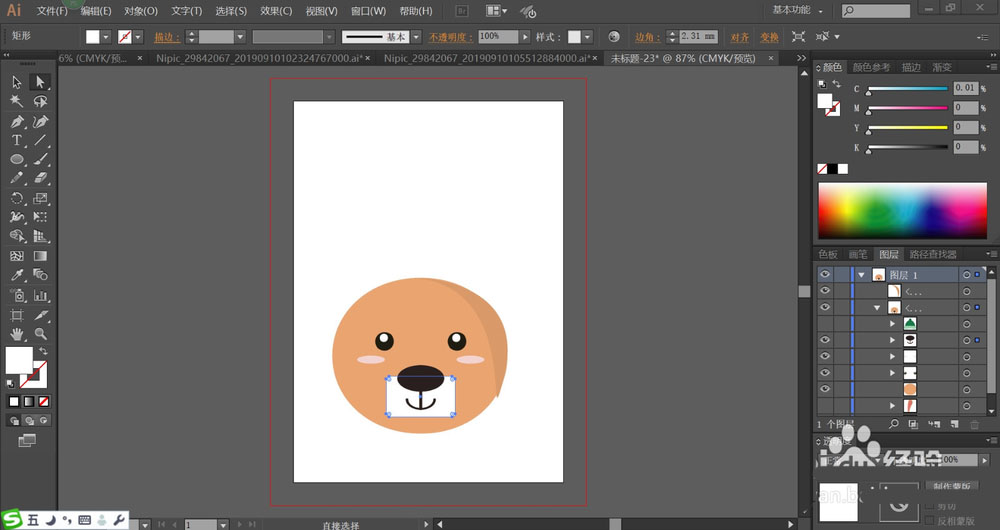Select the Selection (black arrow) tool
This screenshot has width=1000, height=530.
(17, 82)
